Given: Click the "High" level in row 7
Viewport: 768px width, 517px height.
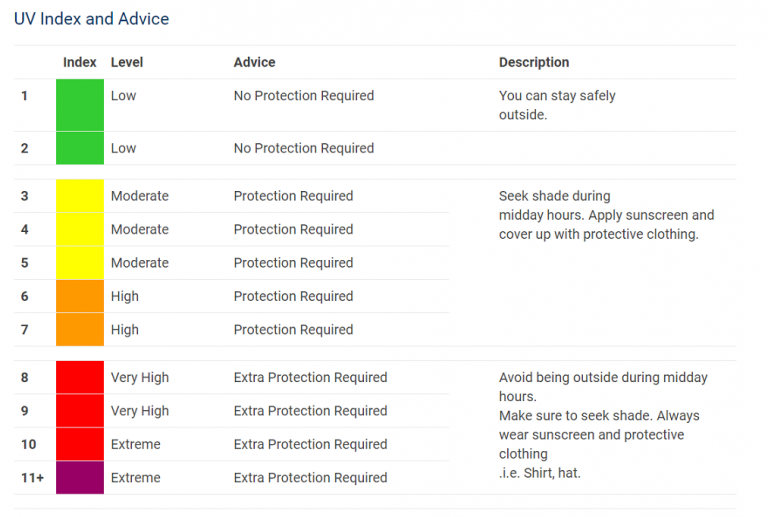Looking at the screenshot, I should pyautogui.click(x=125, y=330).
